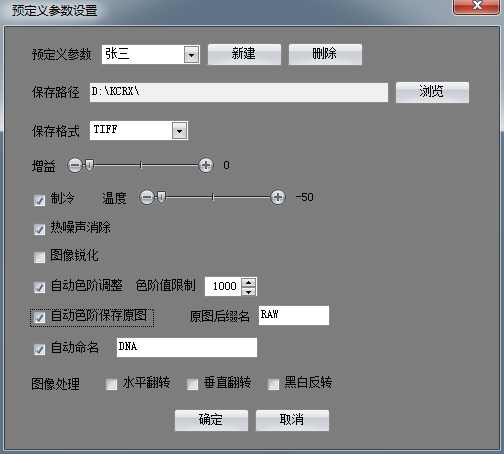Click the gain (增益) minus icon
This screenshot has width=504, height=454.
pyautogui.click(x=75, y=165)
